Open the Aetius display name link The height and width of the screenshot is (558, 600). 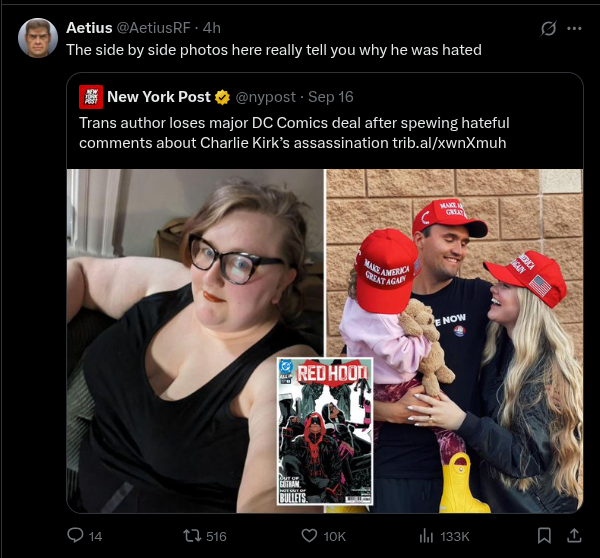pos(89,28)
